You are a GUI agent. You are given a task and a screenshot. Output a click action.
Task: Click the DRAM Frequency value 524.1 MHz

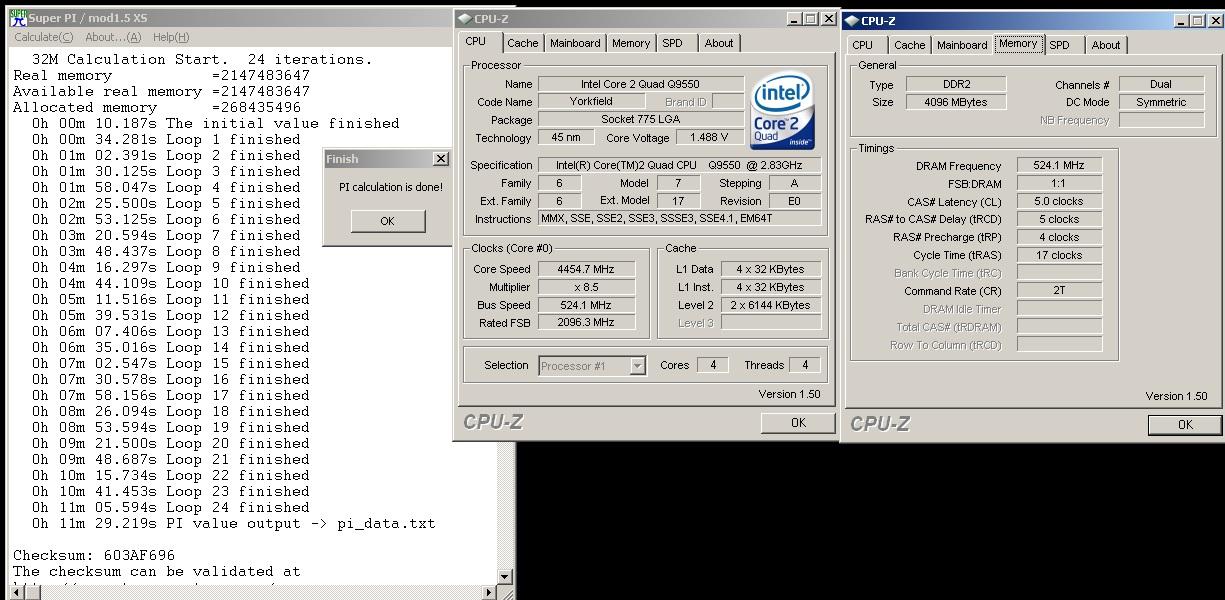click(1060, 166)
